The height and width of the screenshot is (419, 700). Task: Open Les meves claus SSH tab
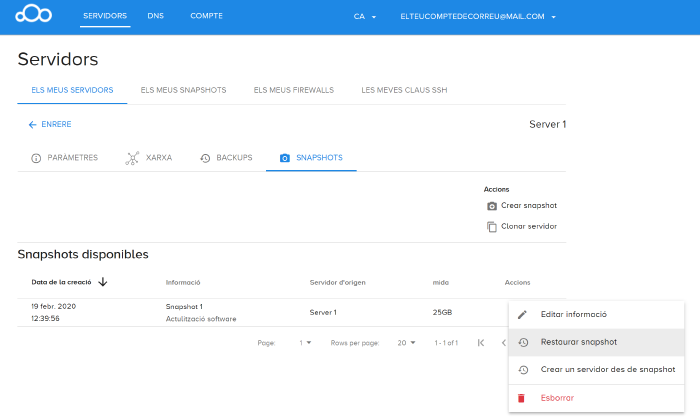404,90
